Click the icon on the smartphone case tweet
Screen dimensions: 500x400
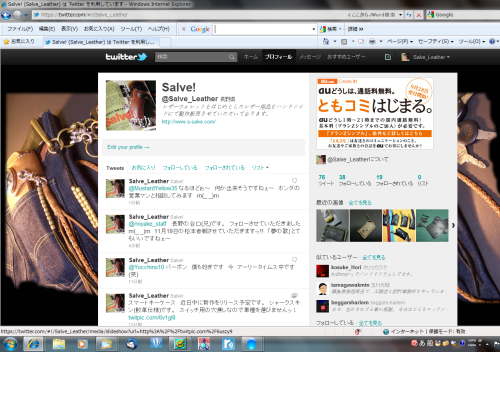click(x=294, y=295)
